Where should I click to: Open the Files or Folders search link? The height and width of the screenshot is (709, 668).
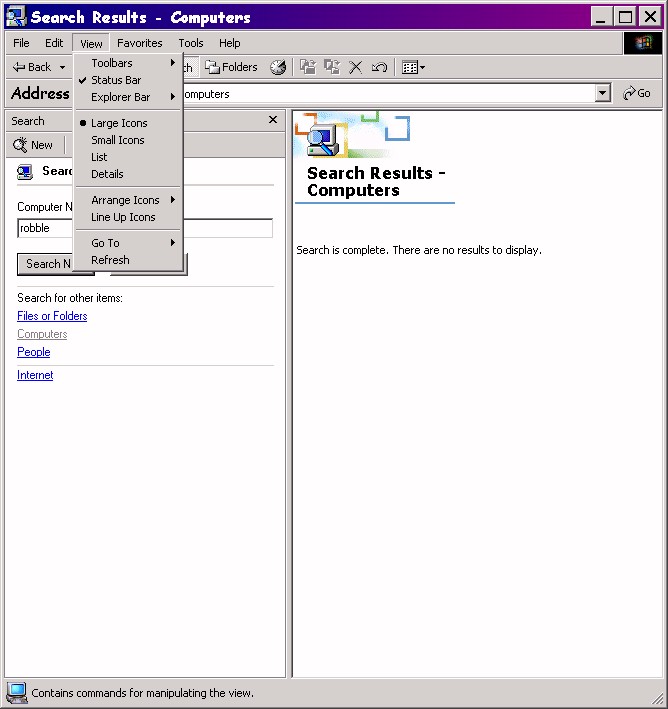pyautogui.click(x=52, y=316)
